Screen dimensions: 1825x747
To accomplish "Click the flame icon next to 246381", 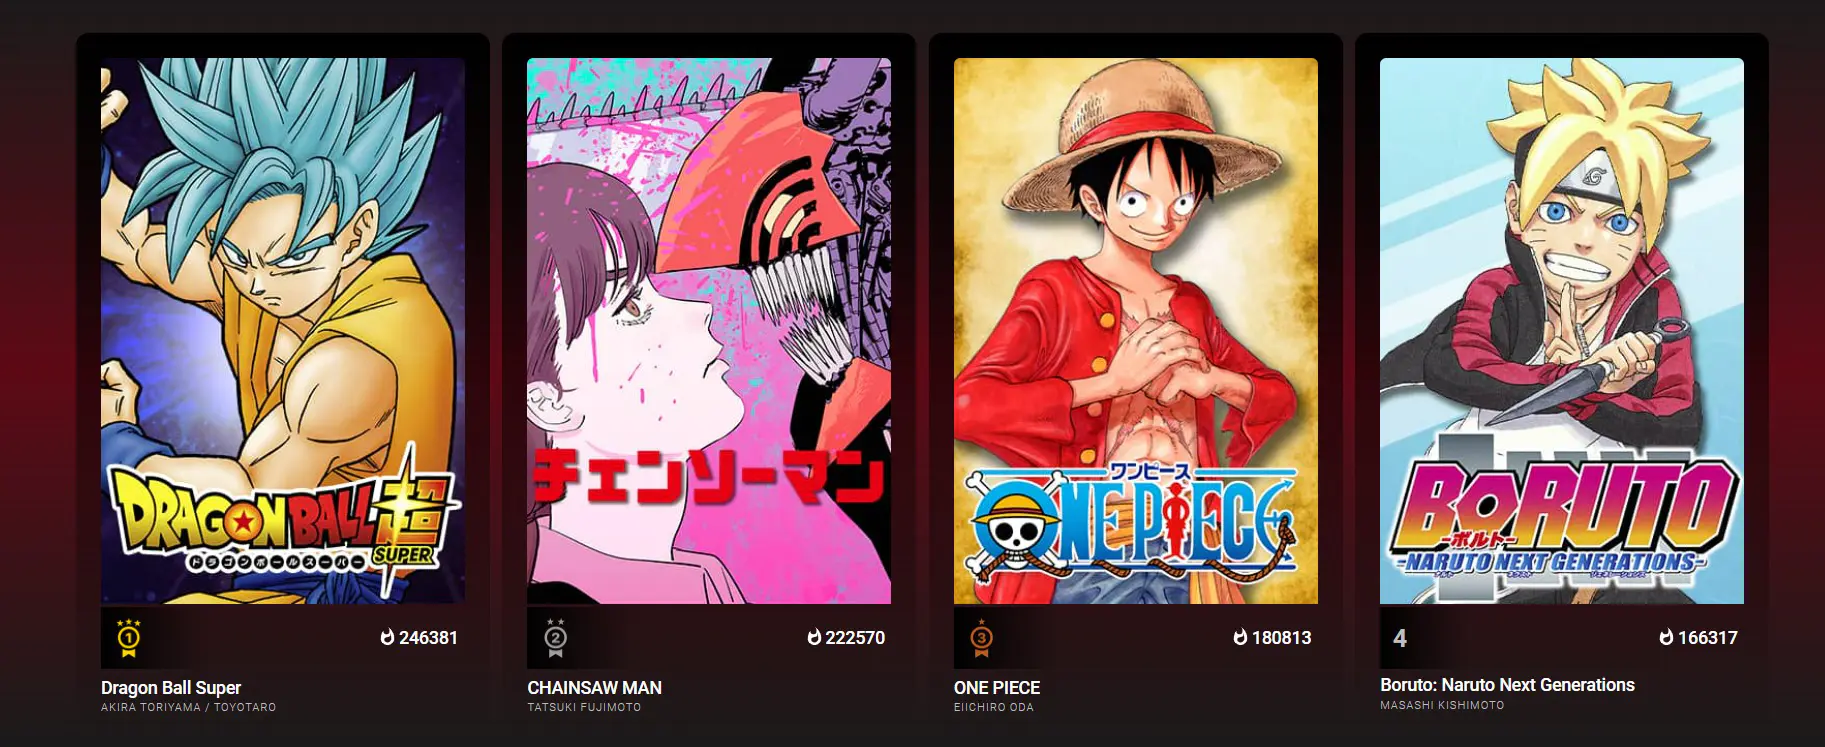I will [x=388, y=637].
